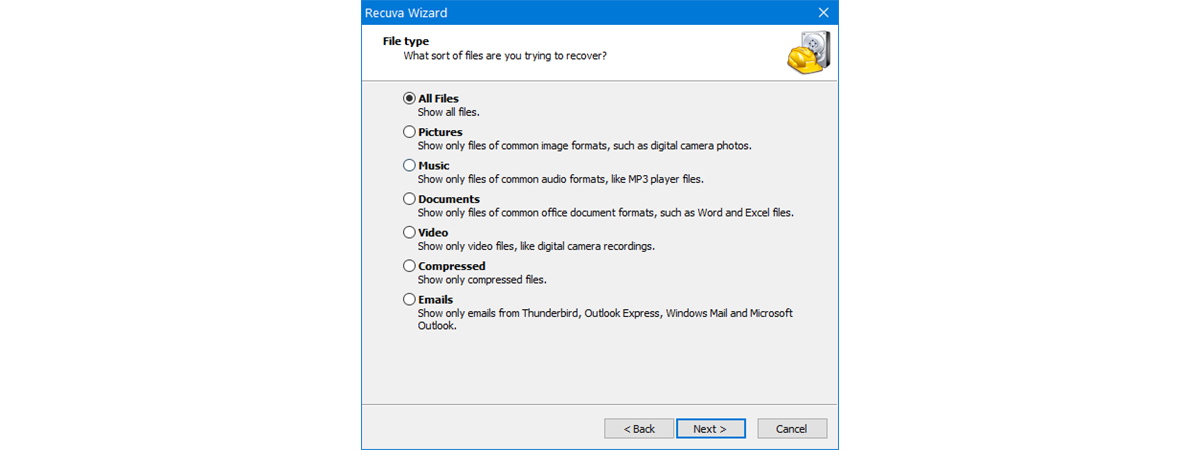Screen dimensions: 1200x450
Task: Click the digital camera recordings description text
Action: coord(536,246)
